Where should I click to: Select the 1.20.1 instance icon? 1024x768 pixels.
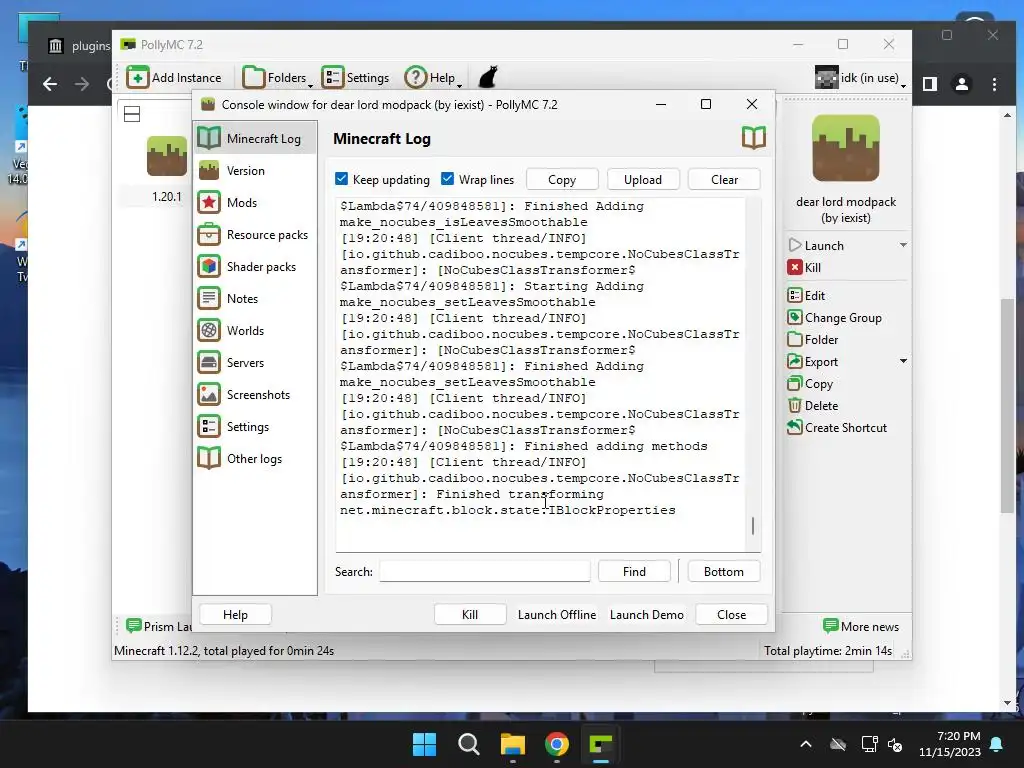(167, 155)
